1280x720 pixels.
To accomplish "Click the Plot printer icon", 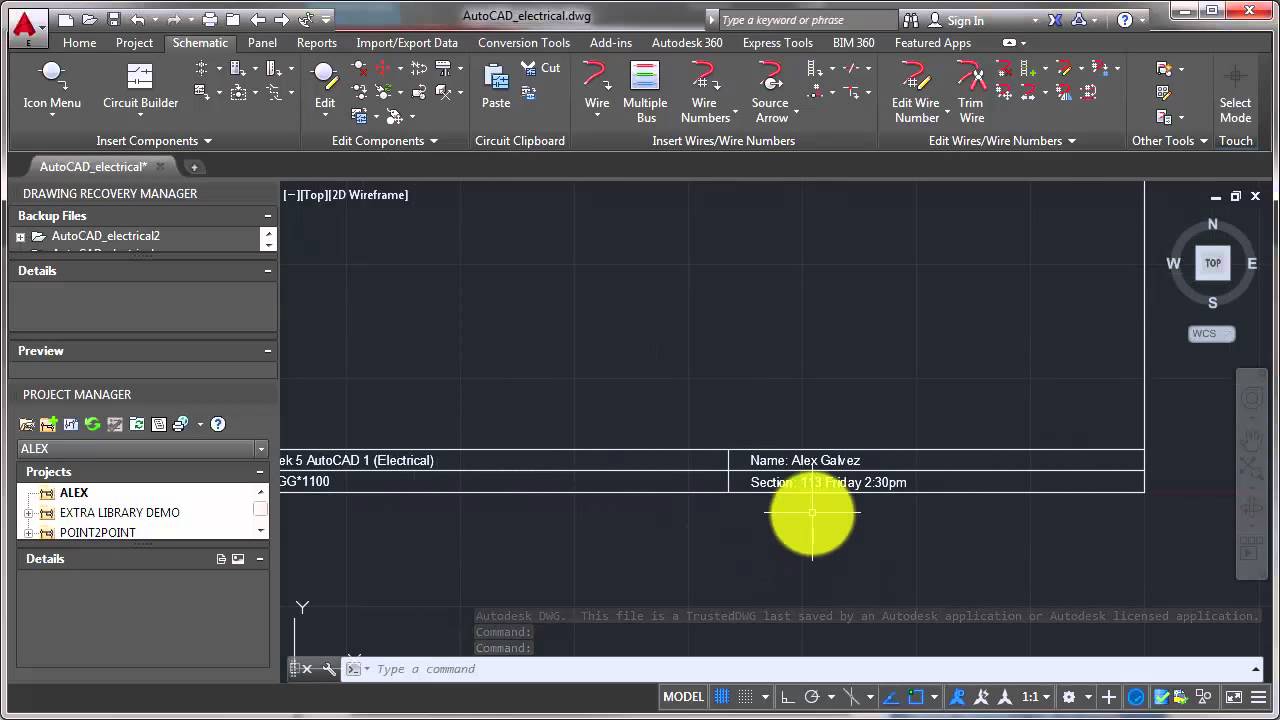I will pos(210,19).
